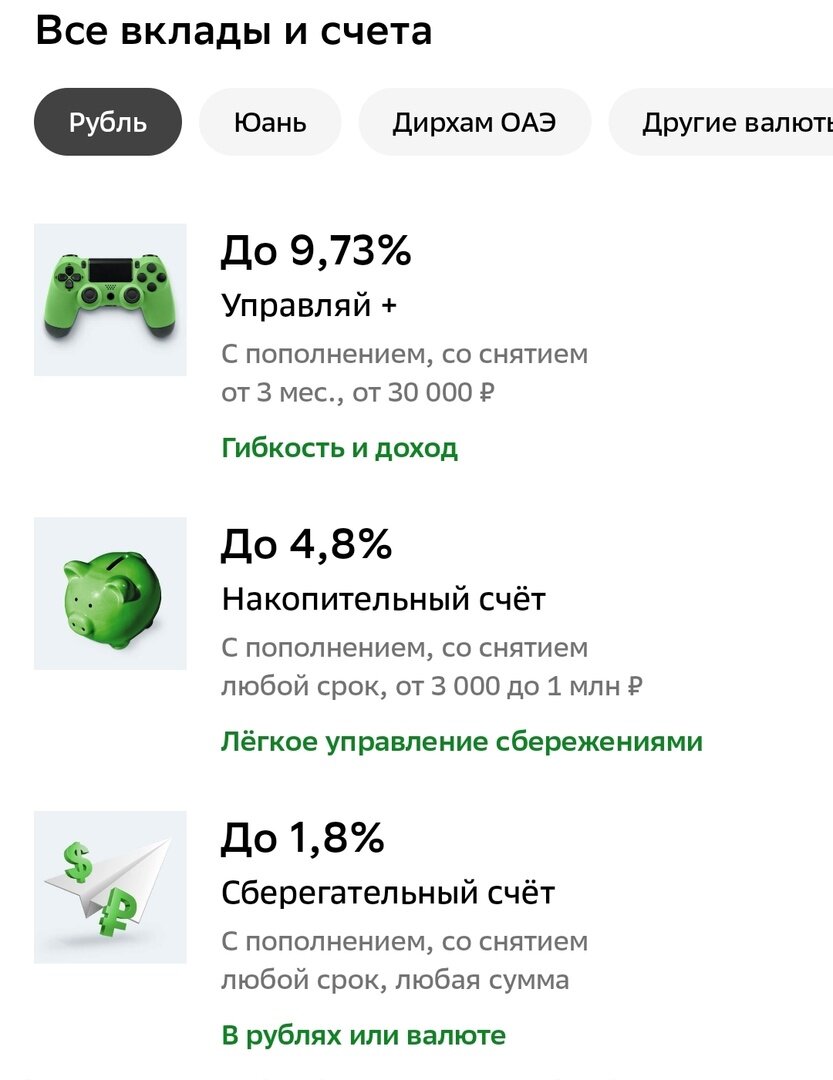The height and width of the screenshot is (1080, 833).
Task: Select the Рубль currency filter
Action: click(106, 120)
